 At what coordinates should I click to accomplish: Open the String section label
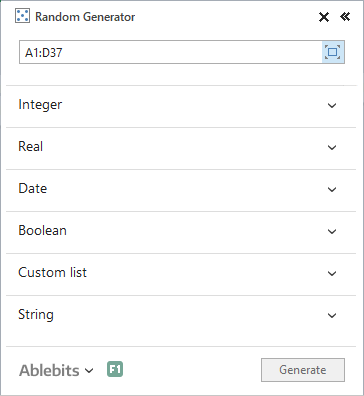pyautogui.click(x=36, y=315)
